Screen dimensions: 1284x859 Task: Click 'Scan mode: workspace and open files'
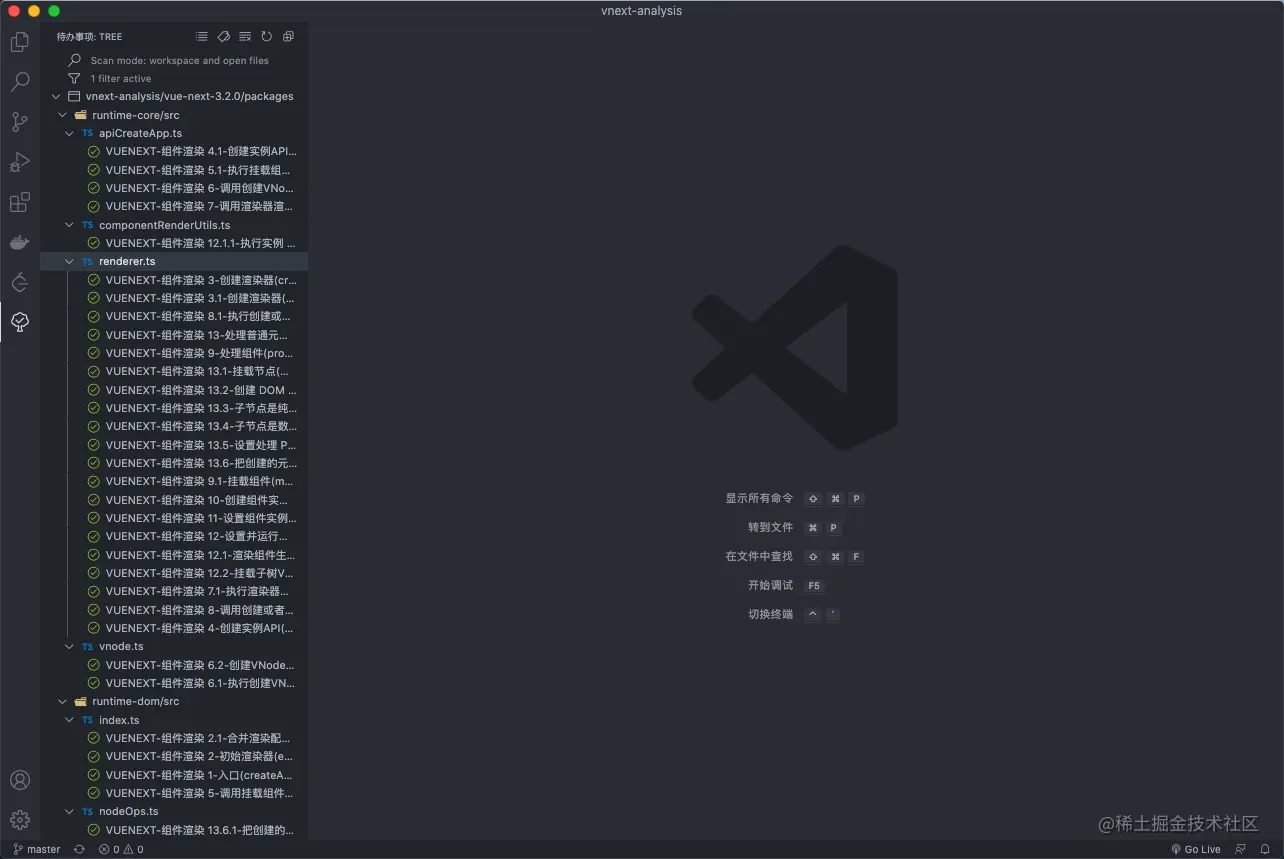pyautogui.click(x=179, y=60)
